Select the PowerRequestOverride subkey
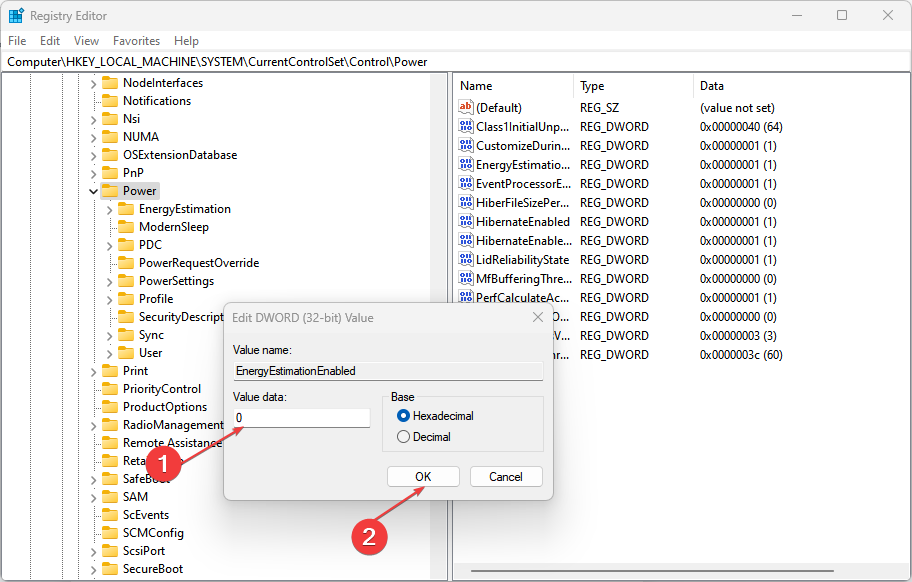The image size is (912, 582). [x=199, y=263]
